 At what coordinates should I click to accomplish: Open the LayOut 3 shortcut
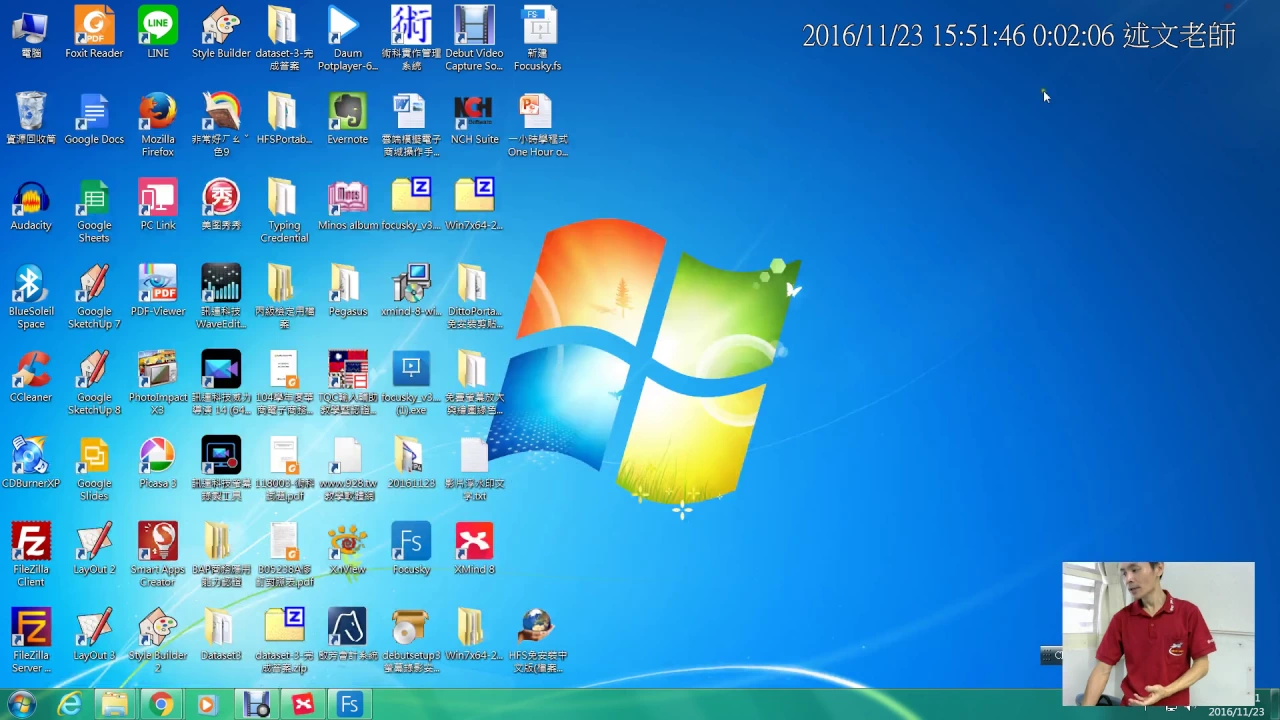94,634
